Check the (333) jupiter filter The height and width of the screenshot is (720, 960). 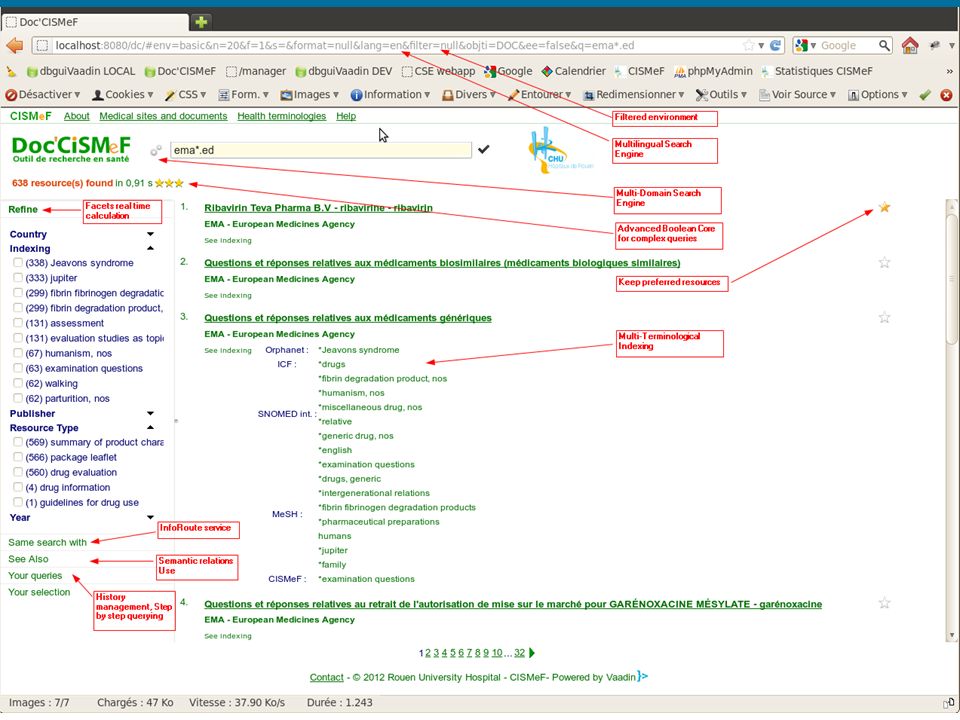[x=18, y=278]
